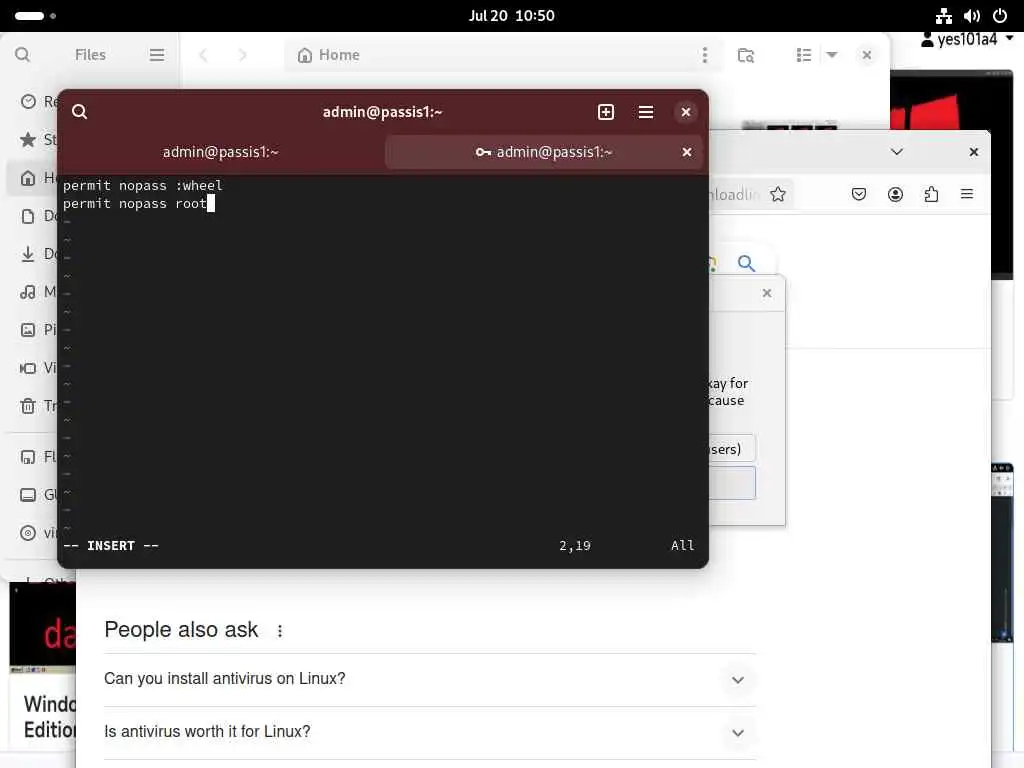This screenshot has width=1024, height=768.
Task: Open the Files path bar kebab menu
Action: coord(705,55)
